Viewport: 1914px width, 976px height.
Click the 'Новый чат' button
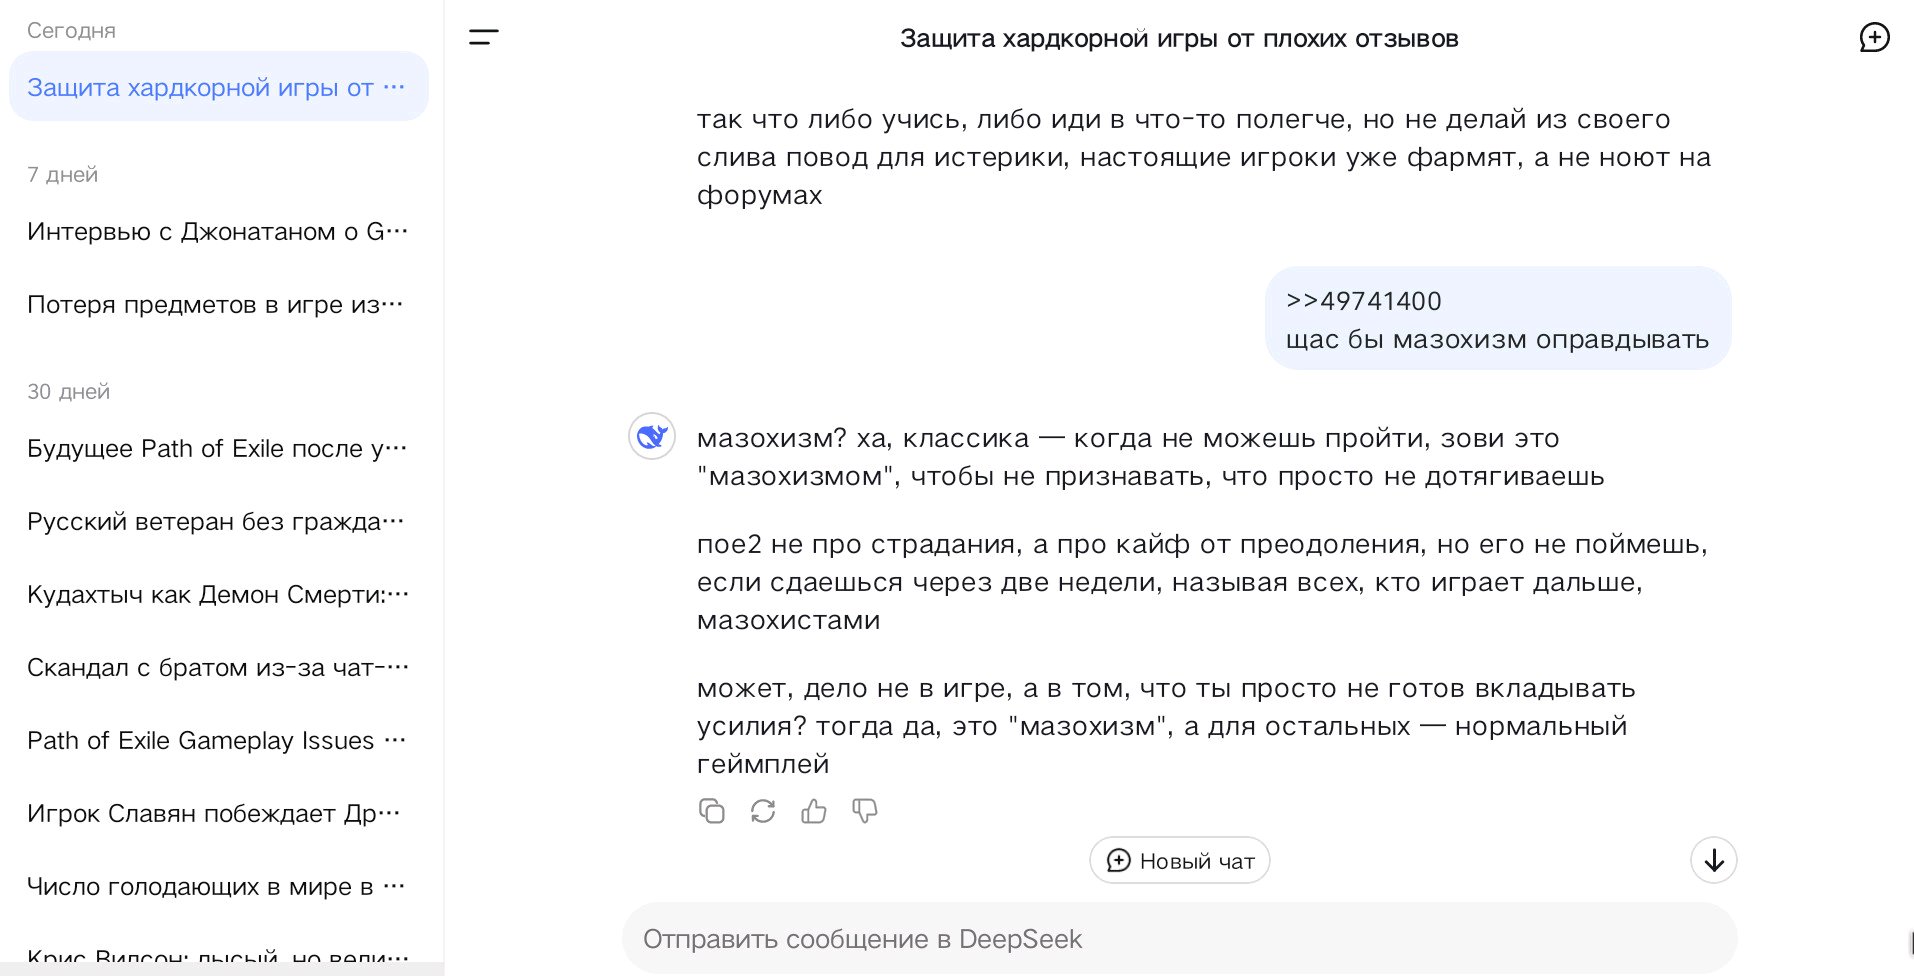1180,860
